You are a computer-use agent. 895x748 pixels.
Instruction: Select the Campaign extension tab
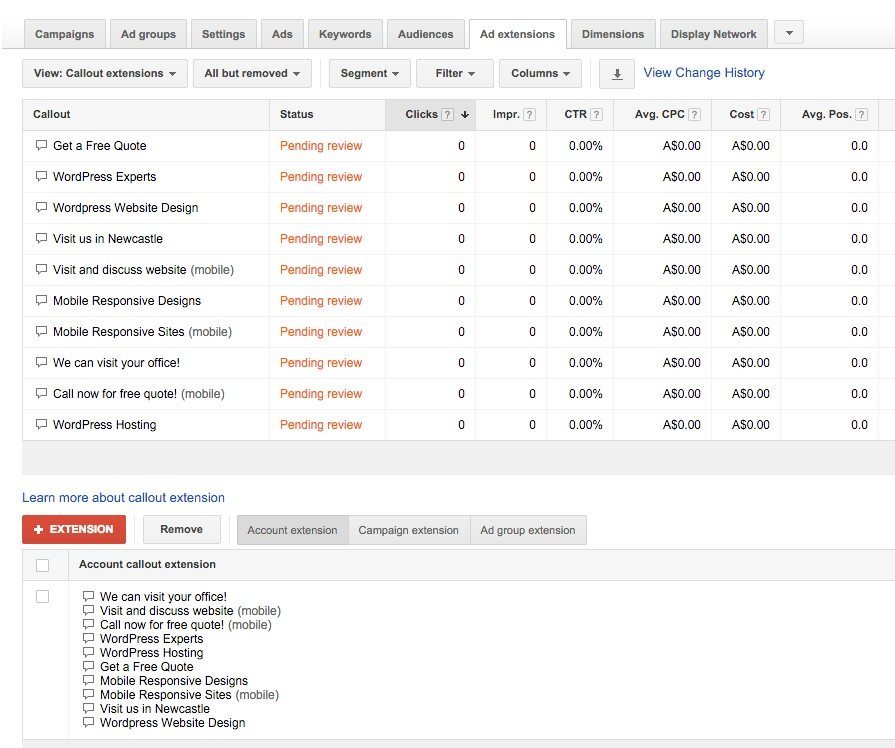(x=409, y=530)
